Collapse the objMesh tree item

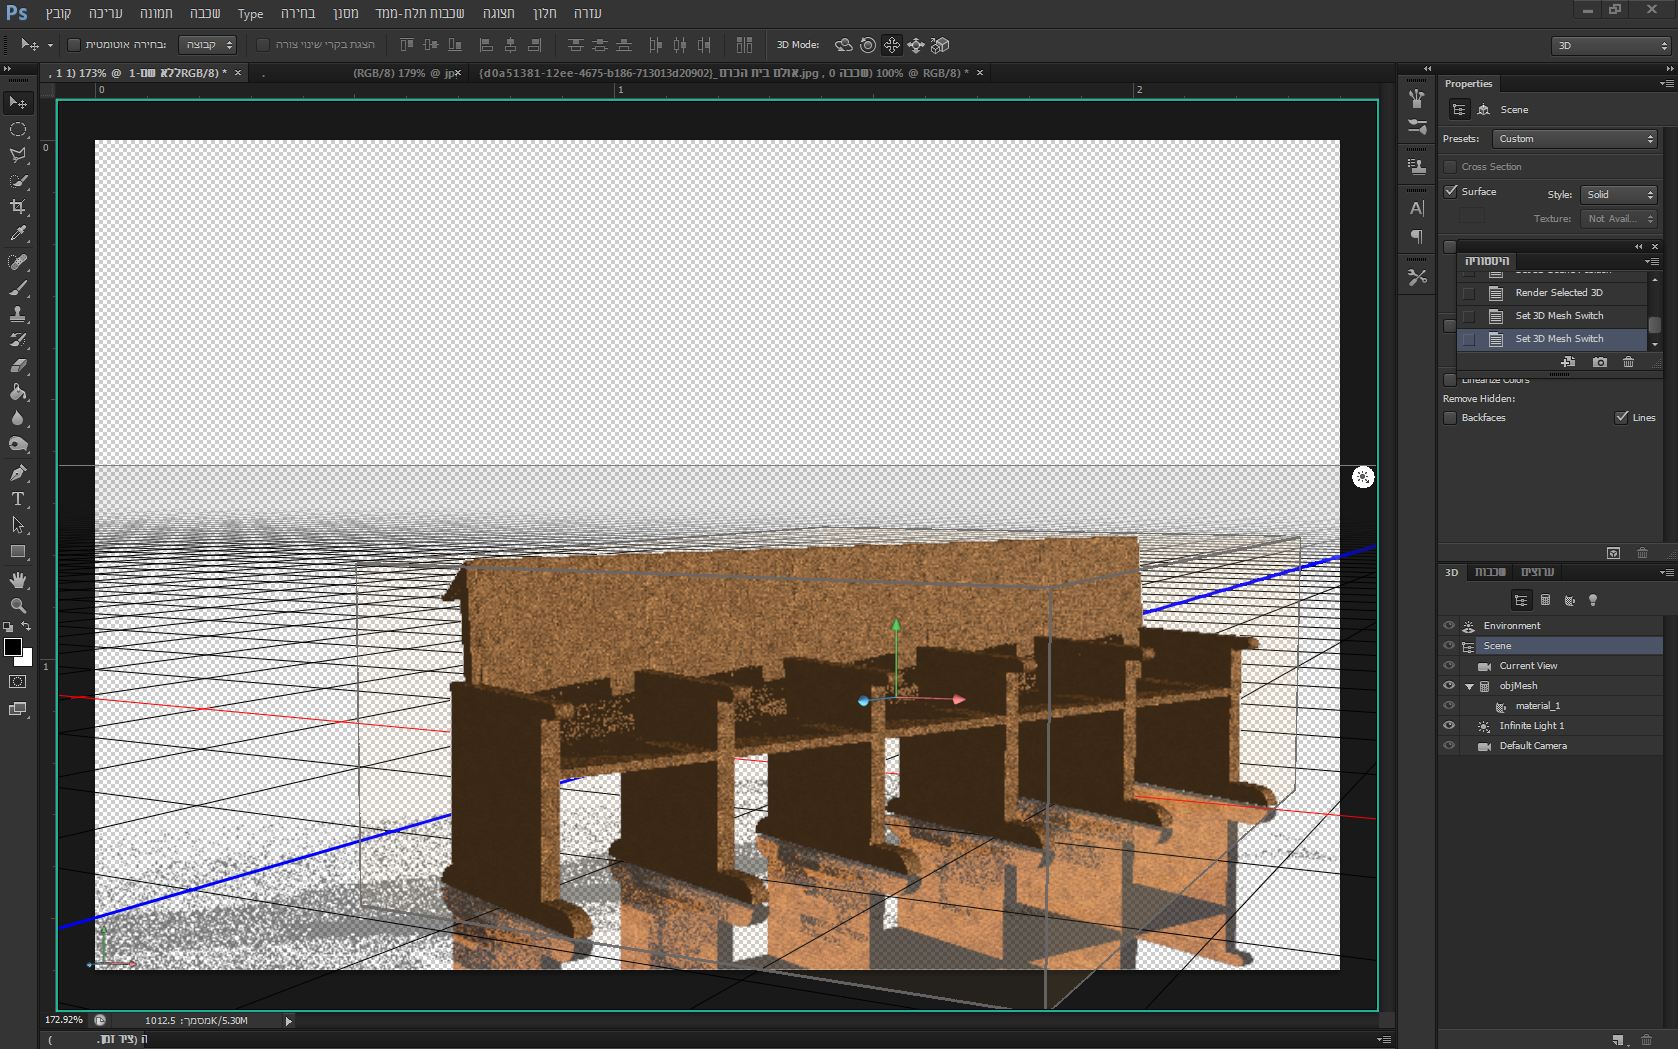pos(1469,687)
